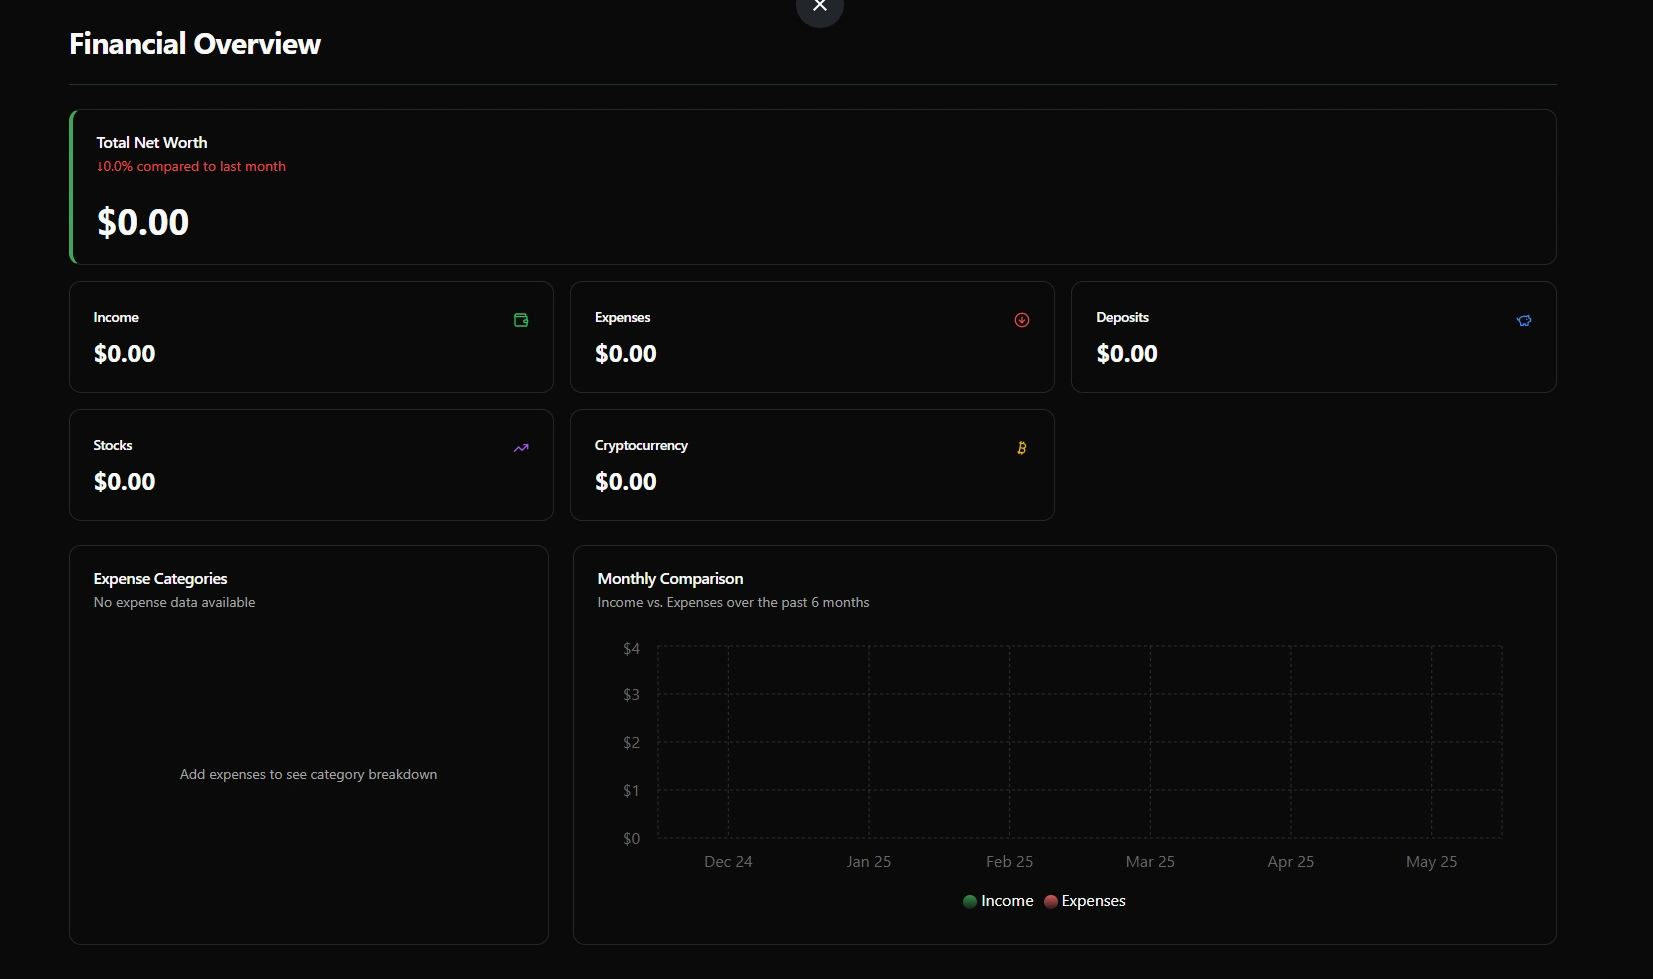
Task: Click the Monthly Comparison heading
Action: (x=670, y=579)
